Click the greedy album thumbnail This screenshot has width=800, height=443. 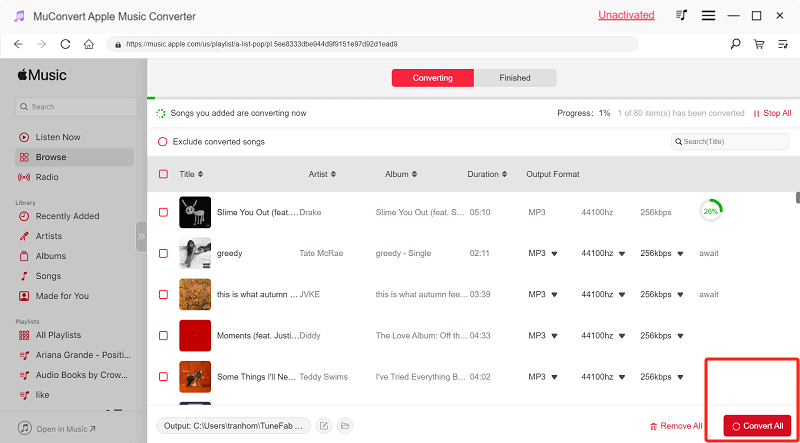click(x=195, y=253)
